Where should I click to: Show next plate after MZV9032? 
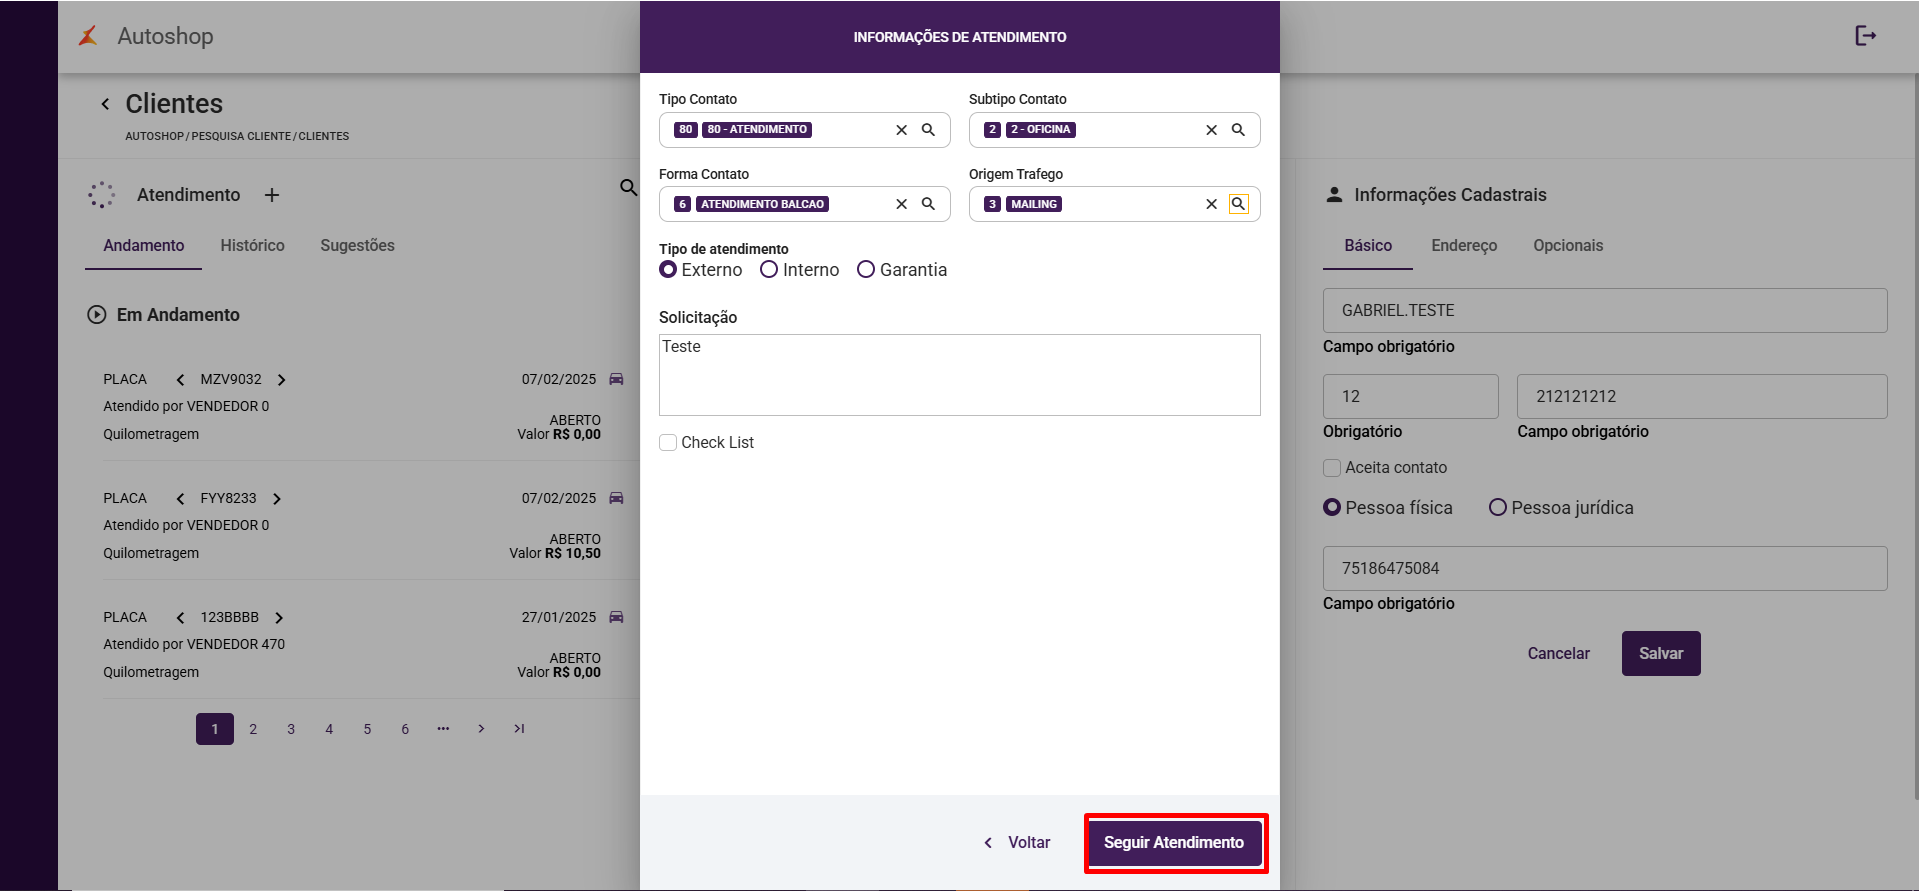(x=282, y=380)
